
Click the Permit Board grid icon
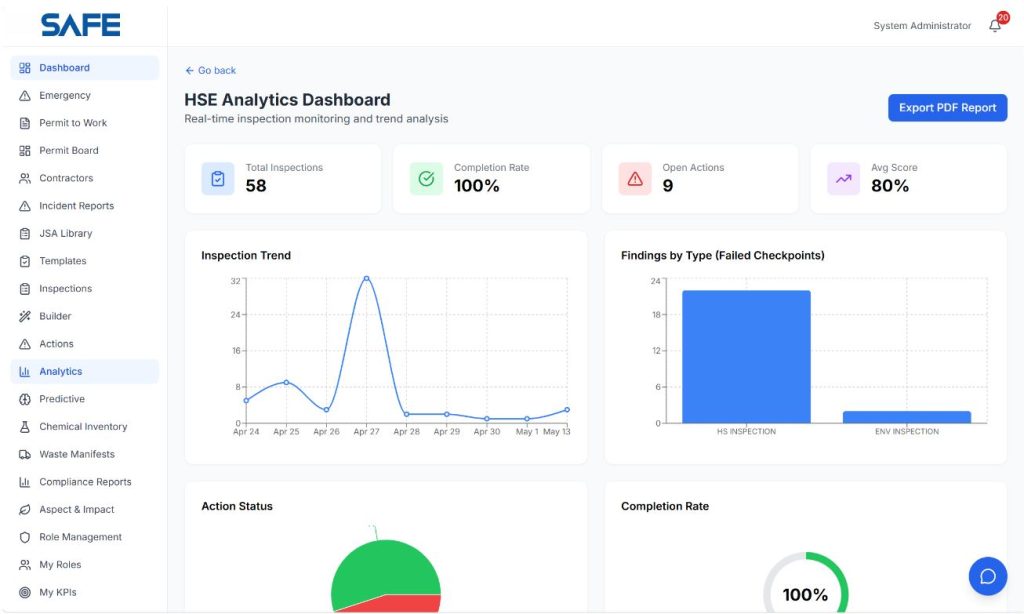25,150
